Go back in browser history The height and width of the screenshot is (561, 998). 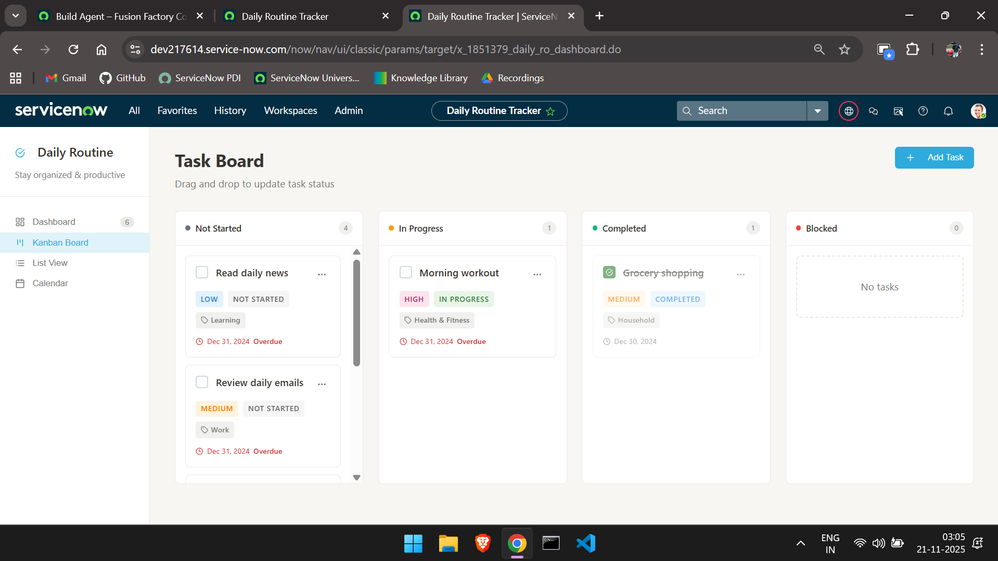(x=17, y=49)
